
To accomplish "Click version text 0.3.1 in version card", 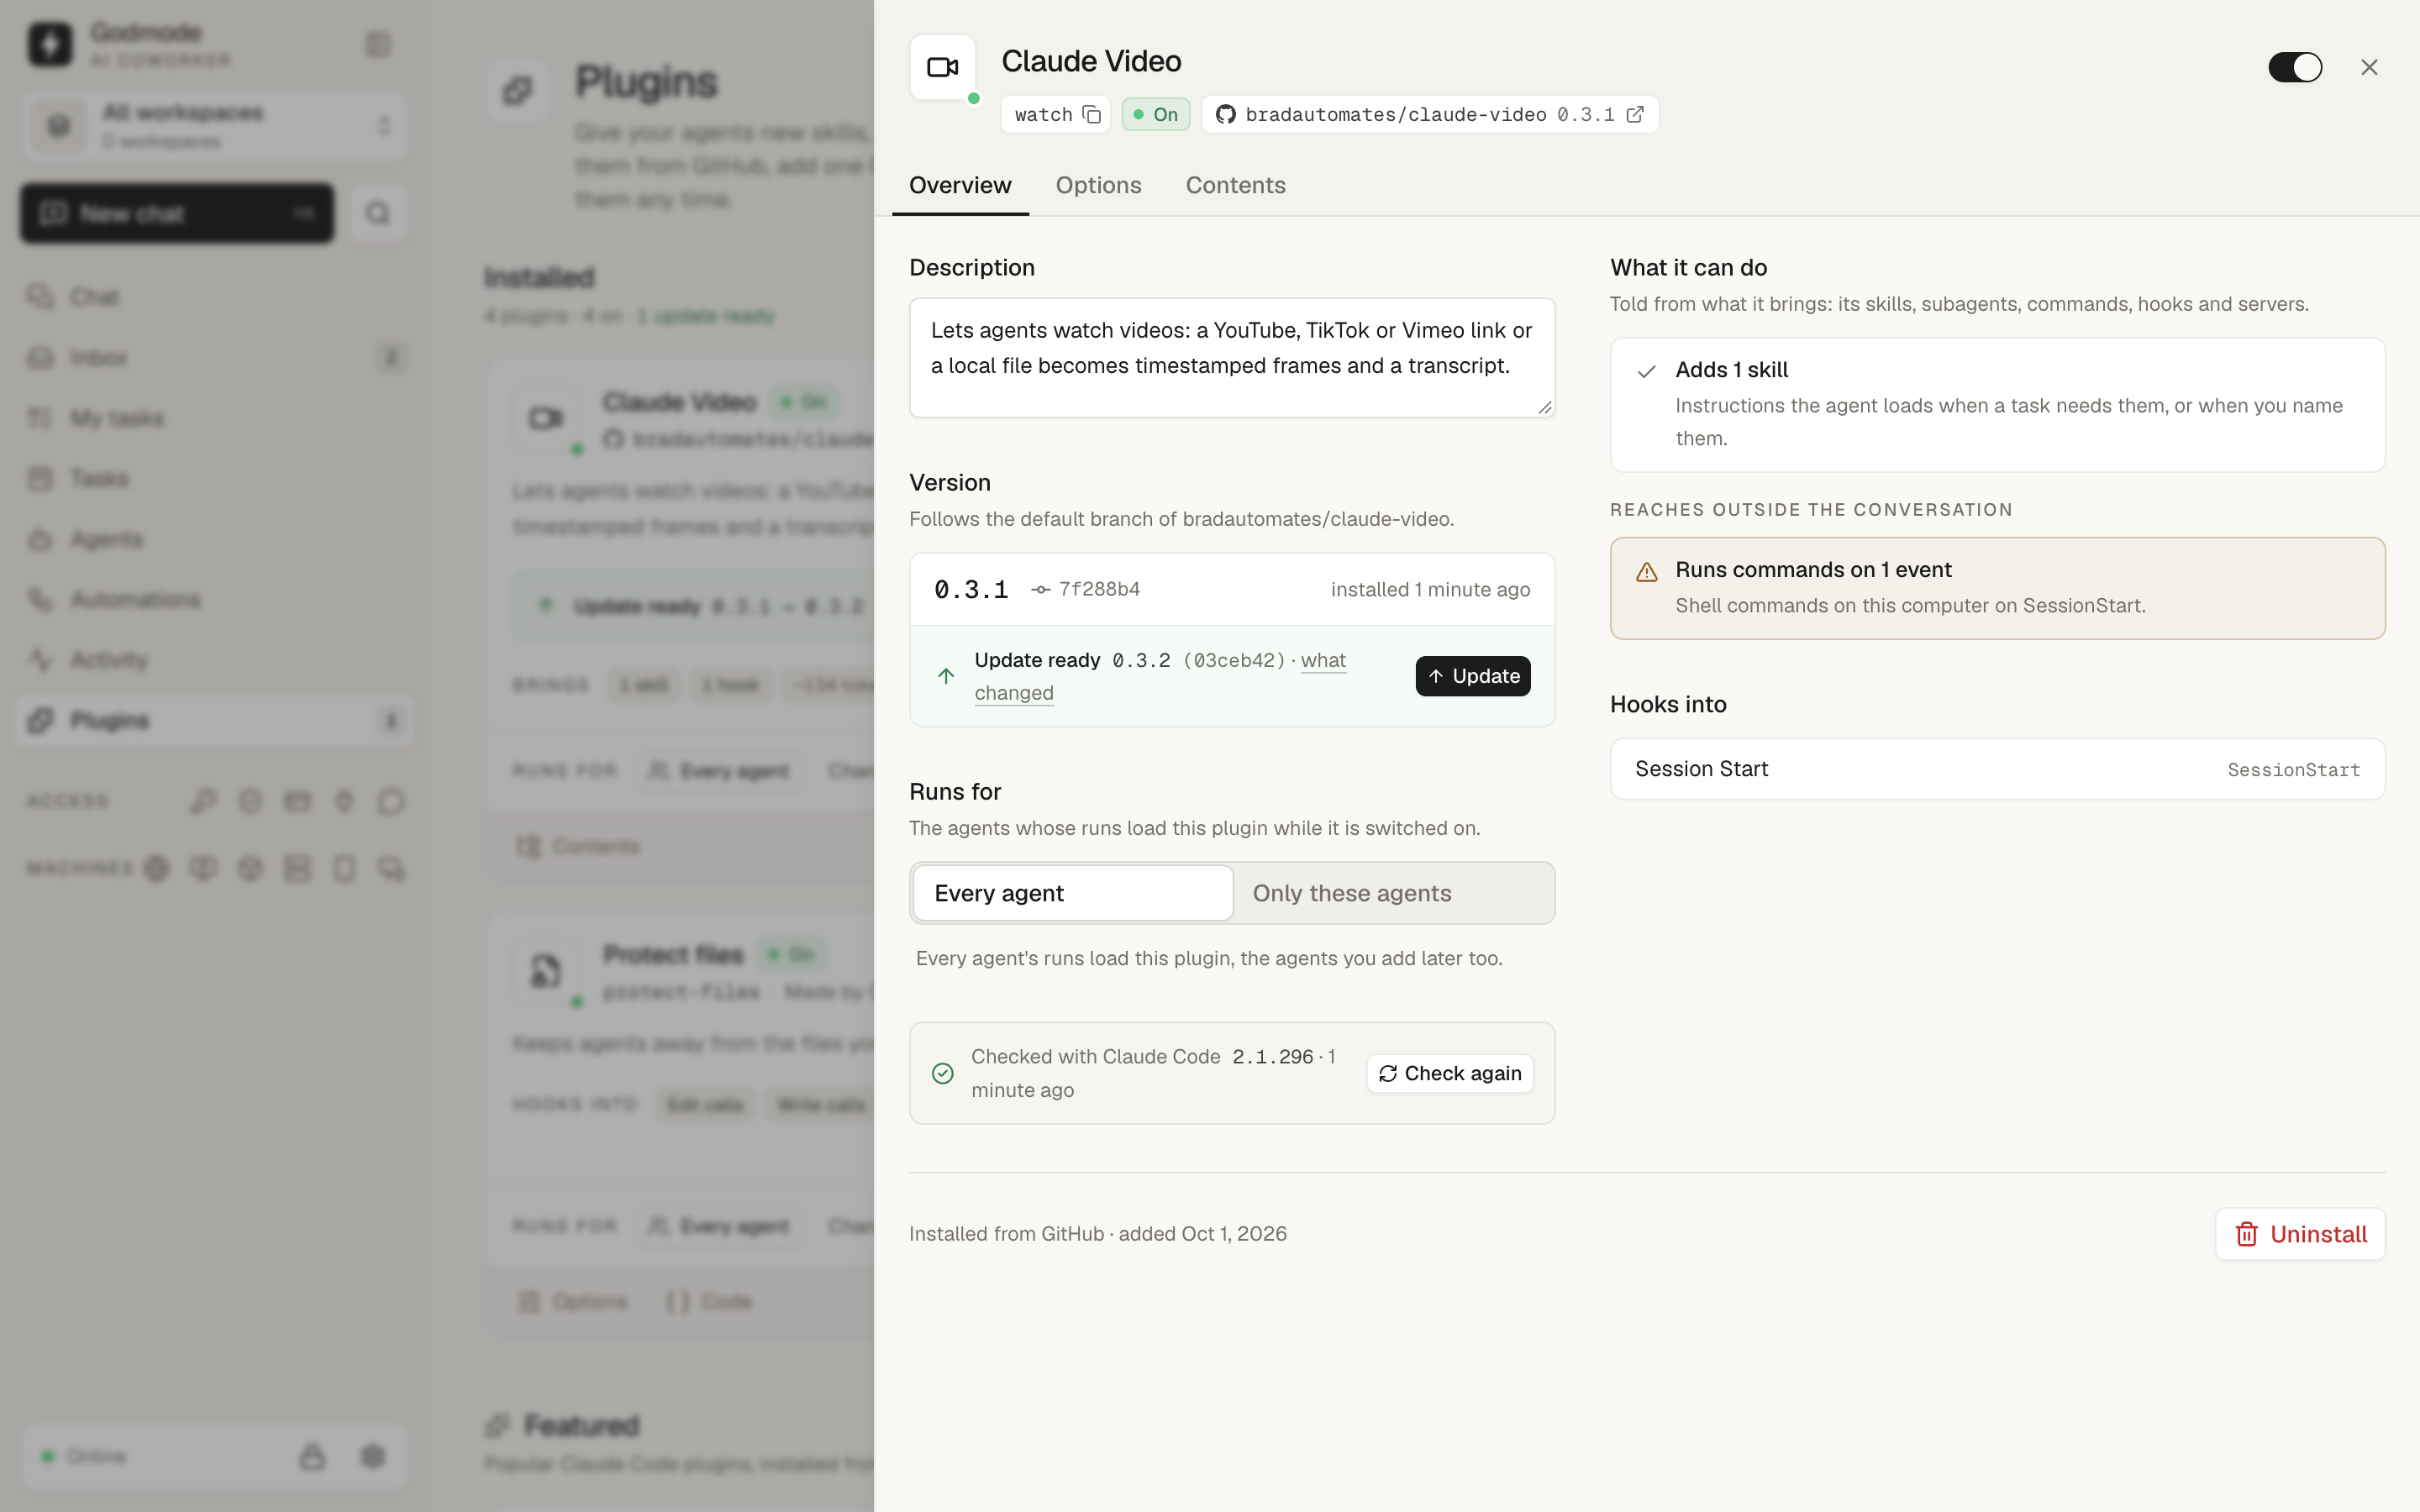I will (970, 589).
